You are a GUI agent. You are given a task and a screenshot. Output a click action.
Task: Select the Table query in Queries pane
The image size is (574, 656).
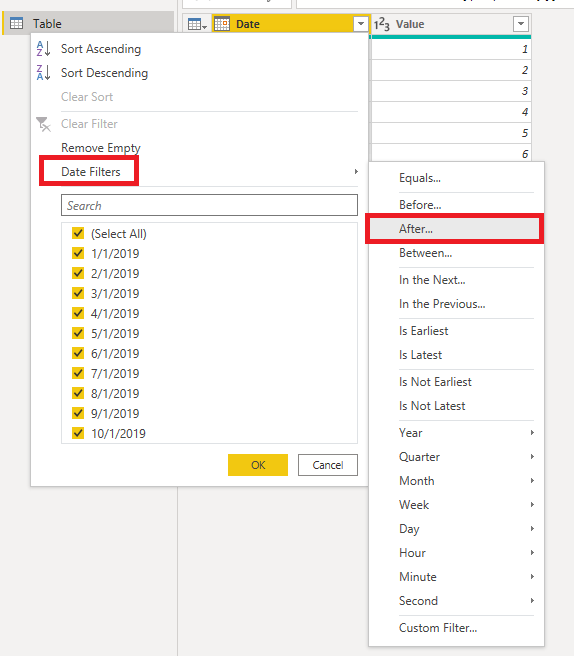coord(88,23)
